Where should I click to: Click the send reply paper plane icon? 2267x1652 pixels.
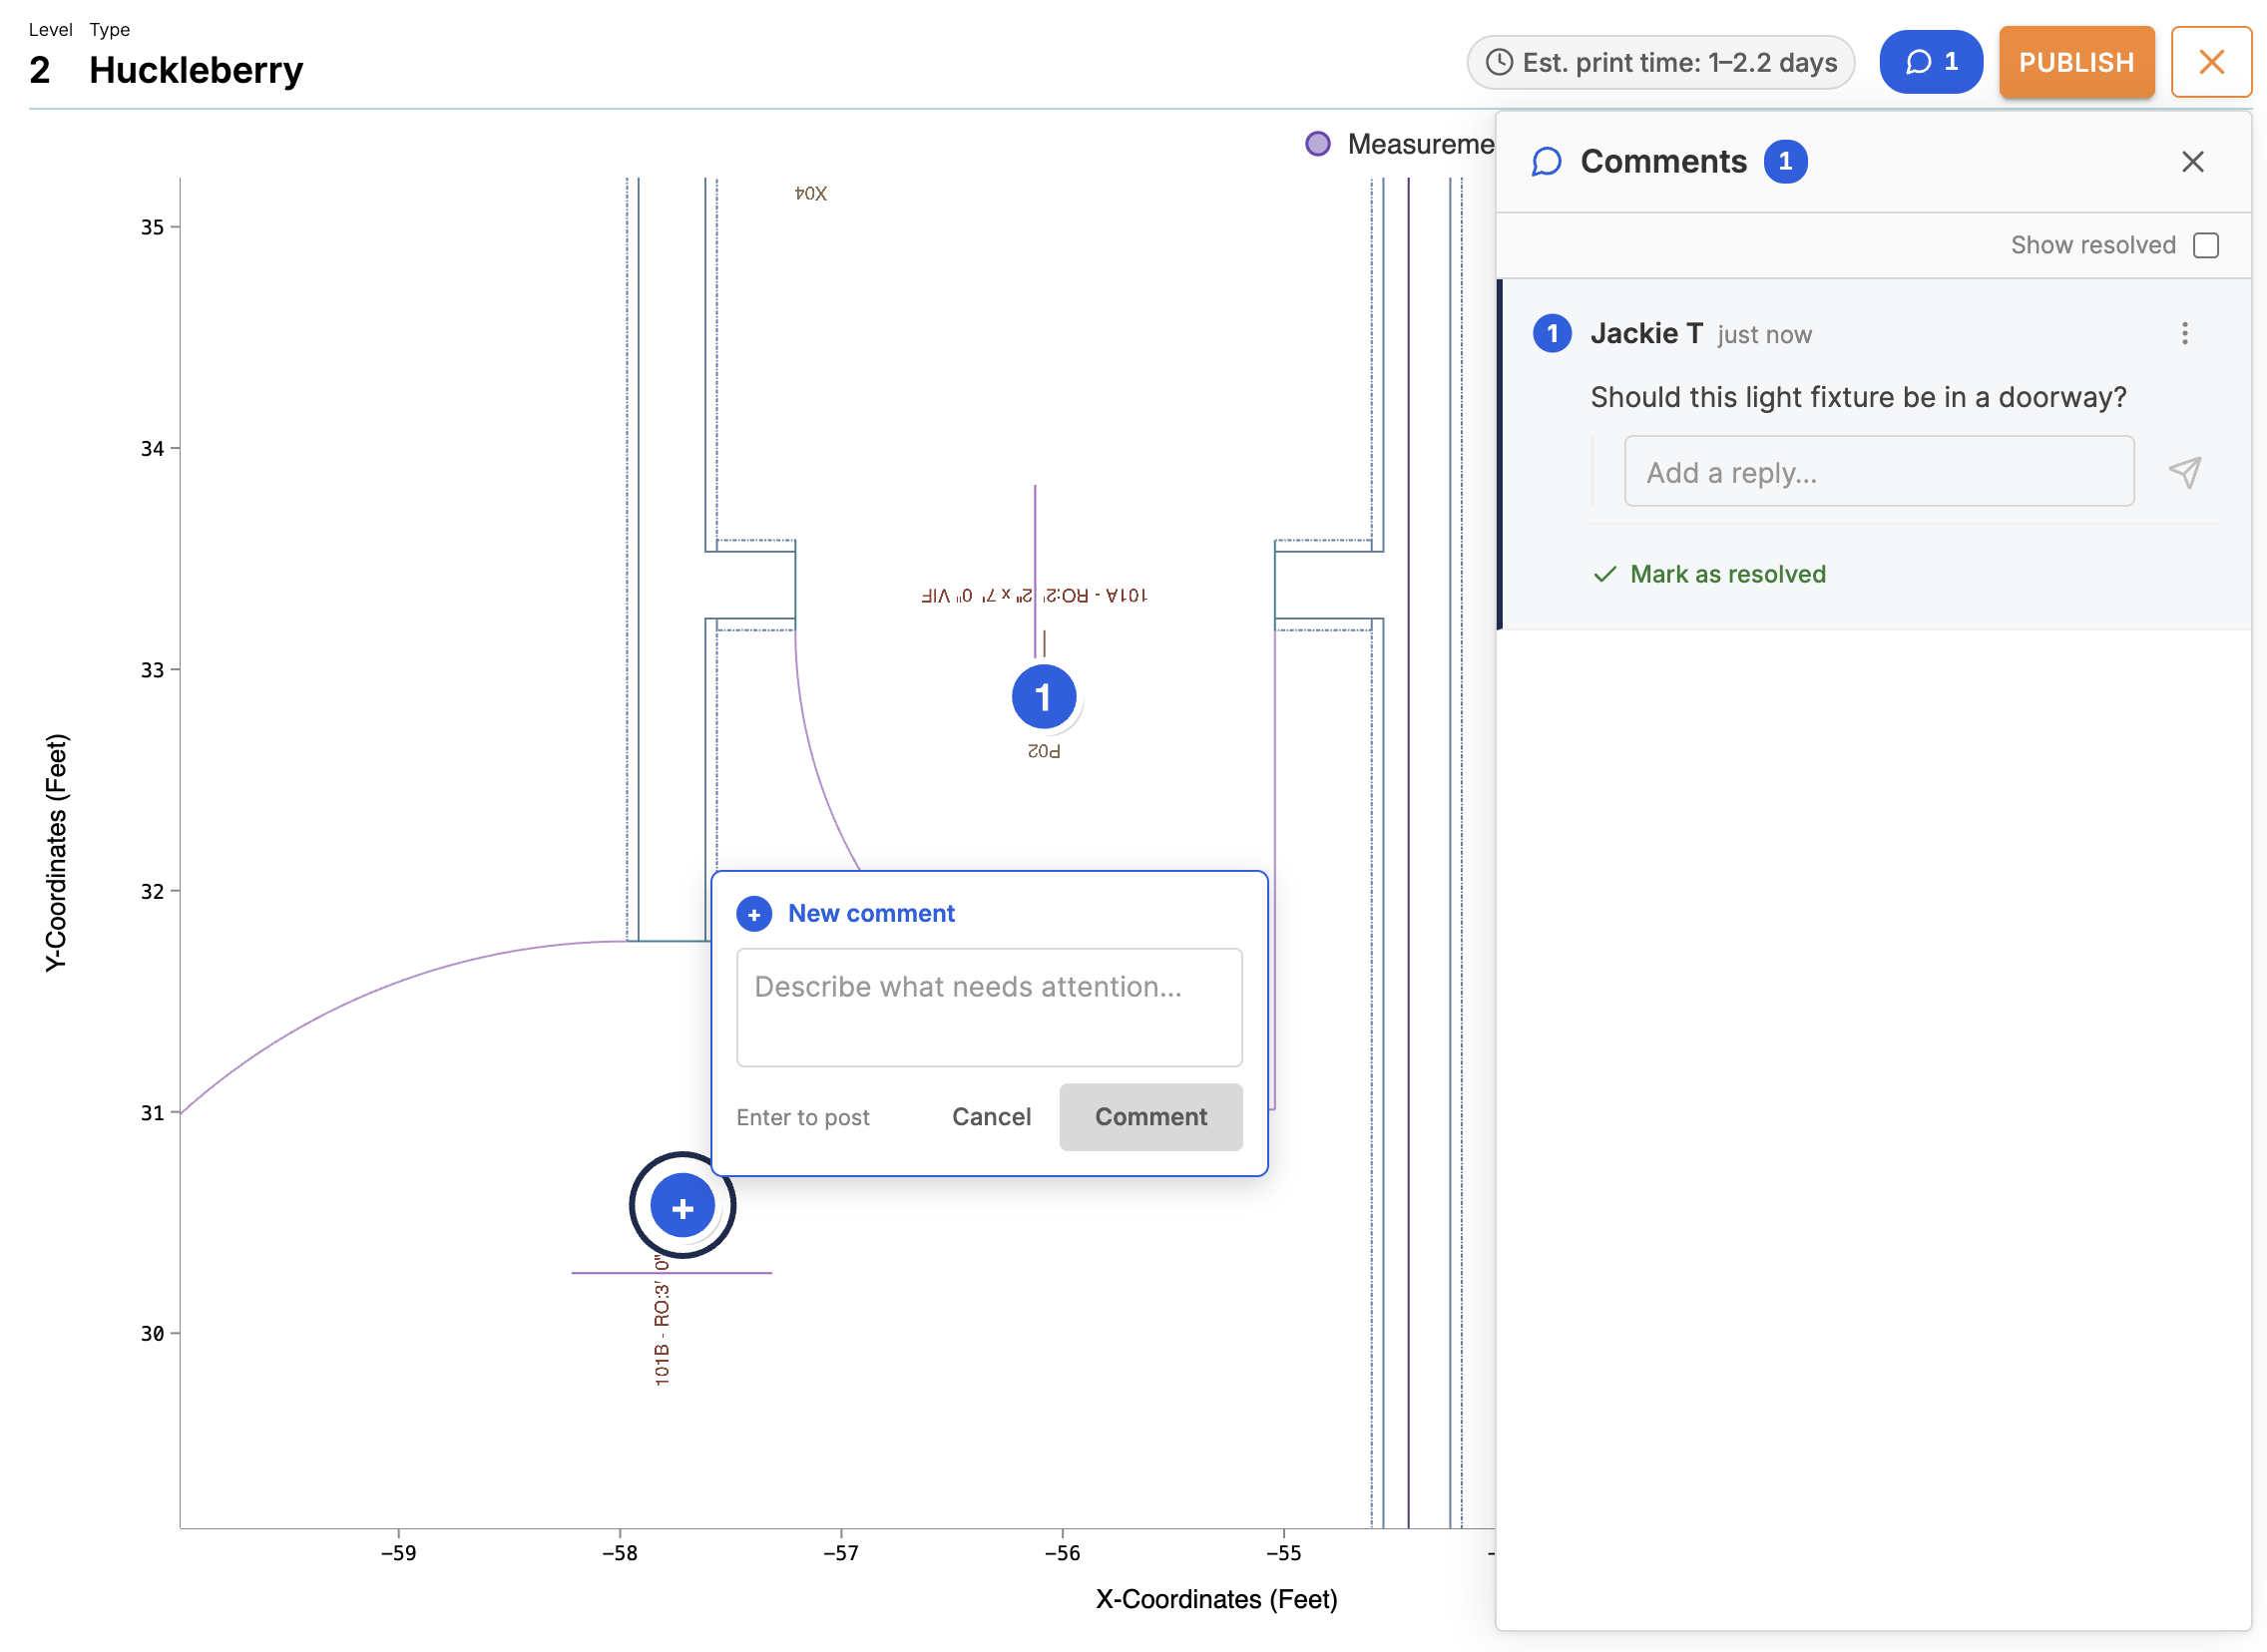tap(2184, 472)
